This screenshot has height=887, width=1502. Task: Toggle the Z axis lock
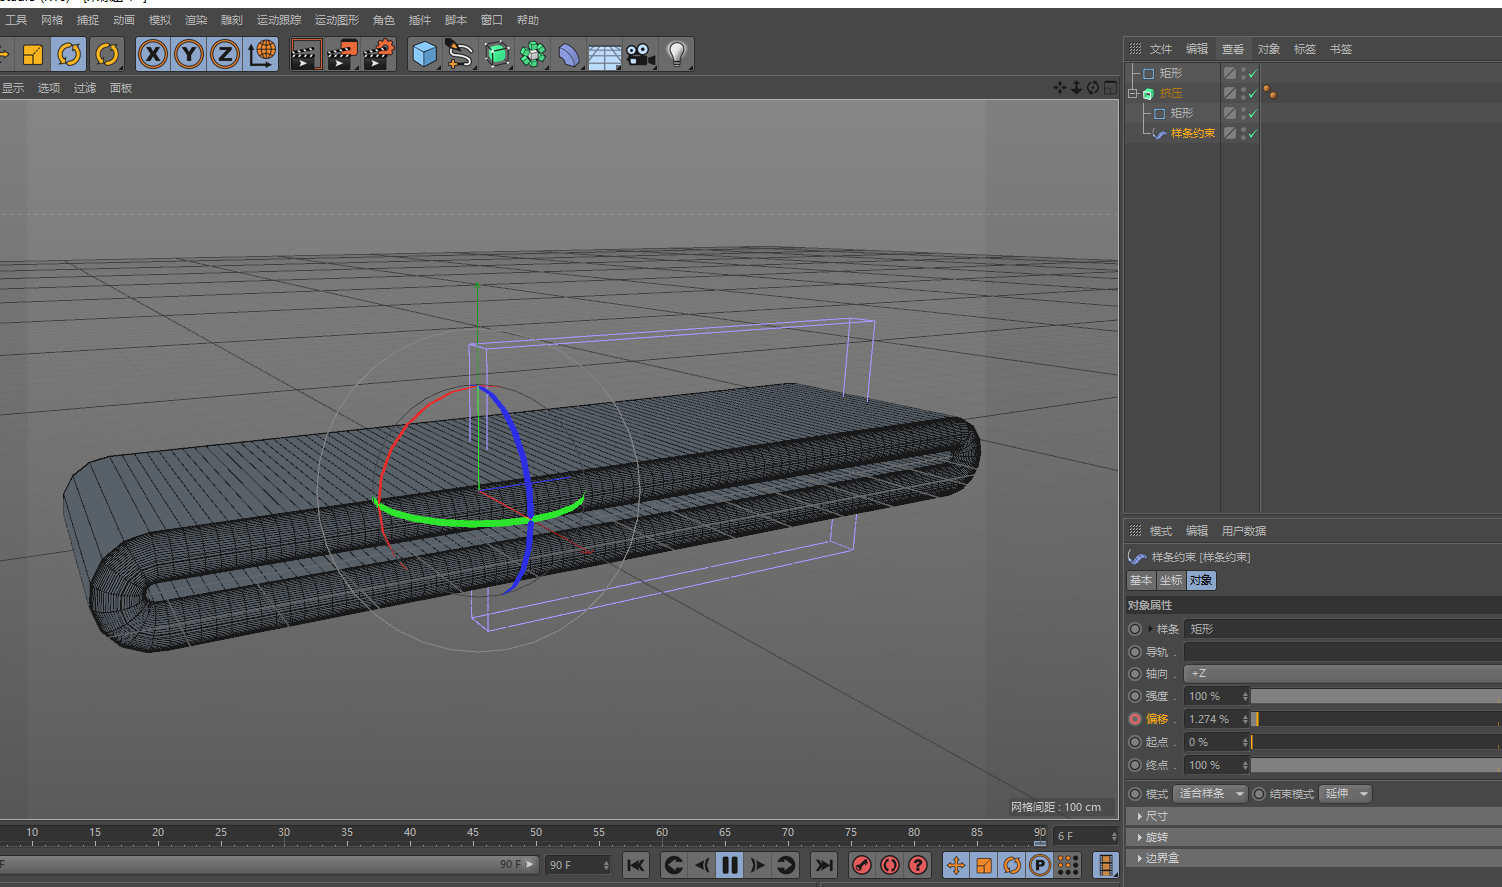tap(225, 54)
